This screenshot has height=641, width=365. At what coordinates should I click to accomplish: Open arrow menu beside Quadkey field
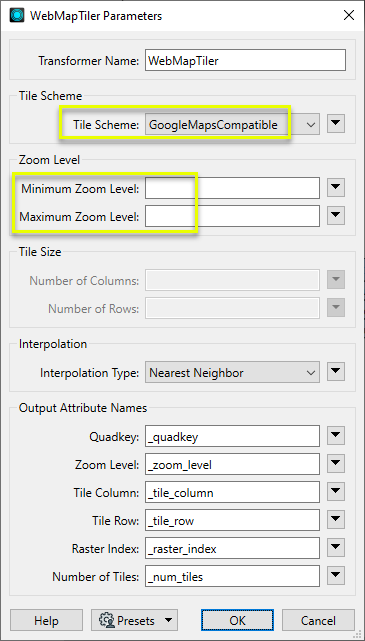(x=336, y=436)
